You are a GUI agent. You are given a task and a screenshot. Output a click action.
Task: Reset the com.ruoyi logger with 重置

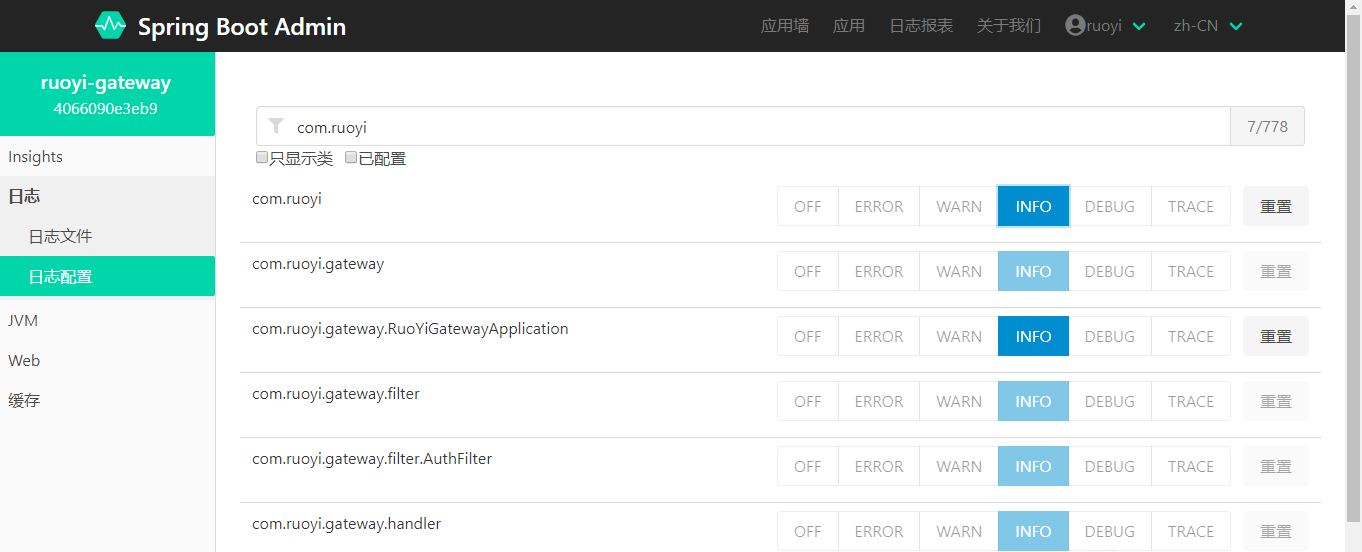[x=1275, y=207]
